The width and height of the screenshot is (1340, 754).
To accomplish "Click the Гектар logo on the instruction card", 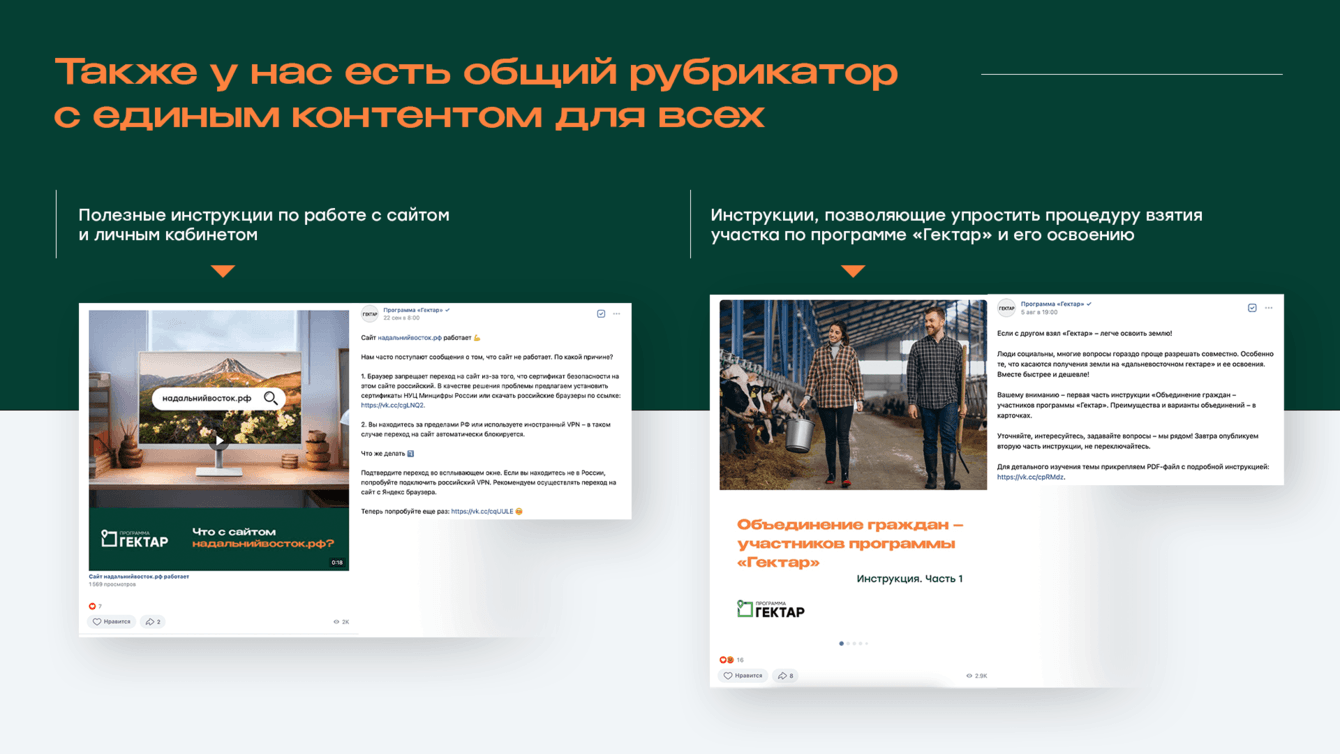I will (771, 609).
